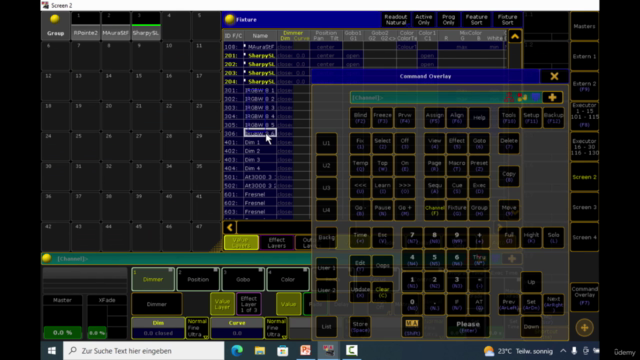Viewport: 640px width, 360px height.
Task: Toggle Blind (F2) in the Command Overlay
Action: pyautogui.click(x=360, y=118)
